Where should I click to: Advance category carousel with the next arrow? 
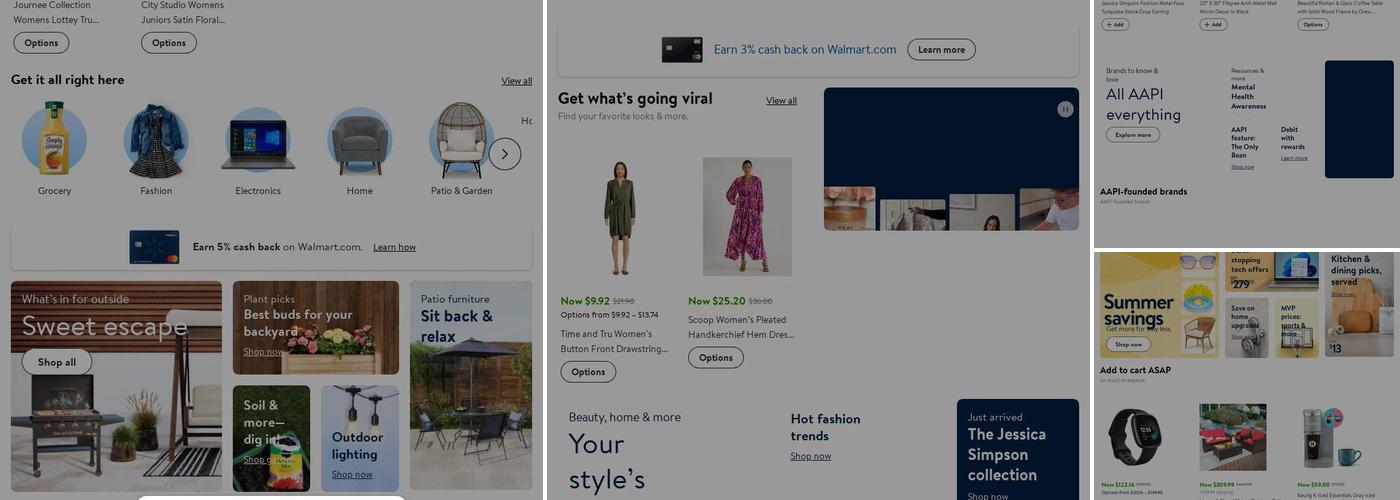point(505,154)
